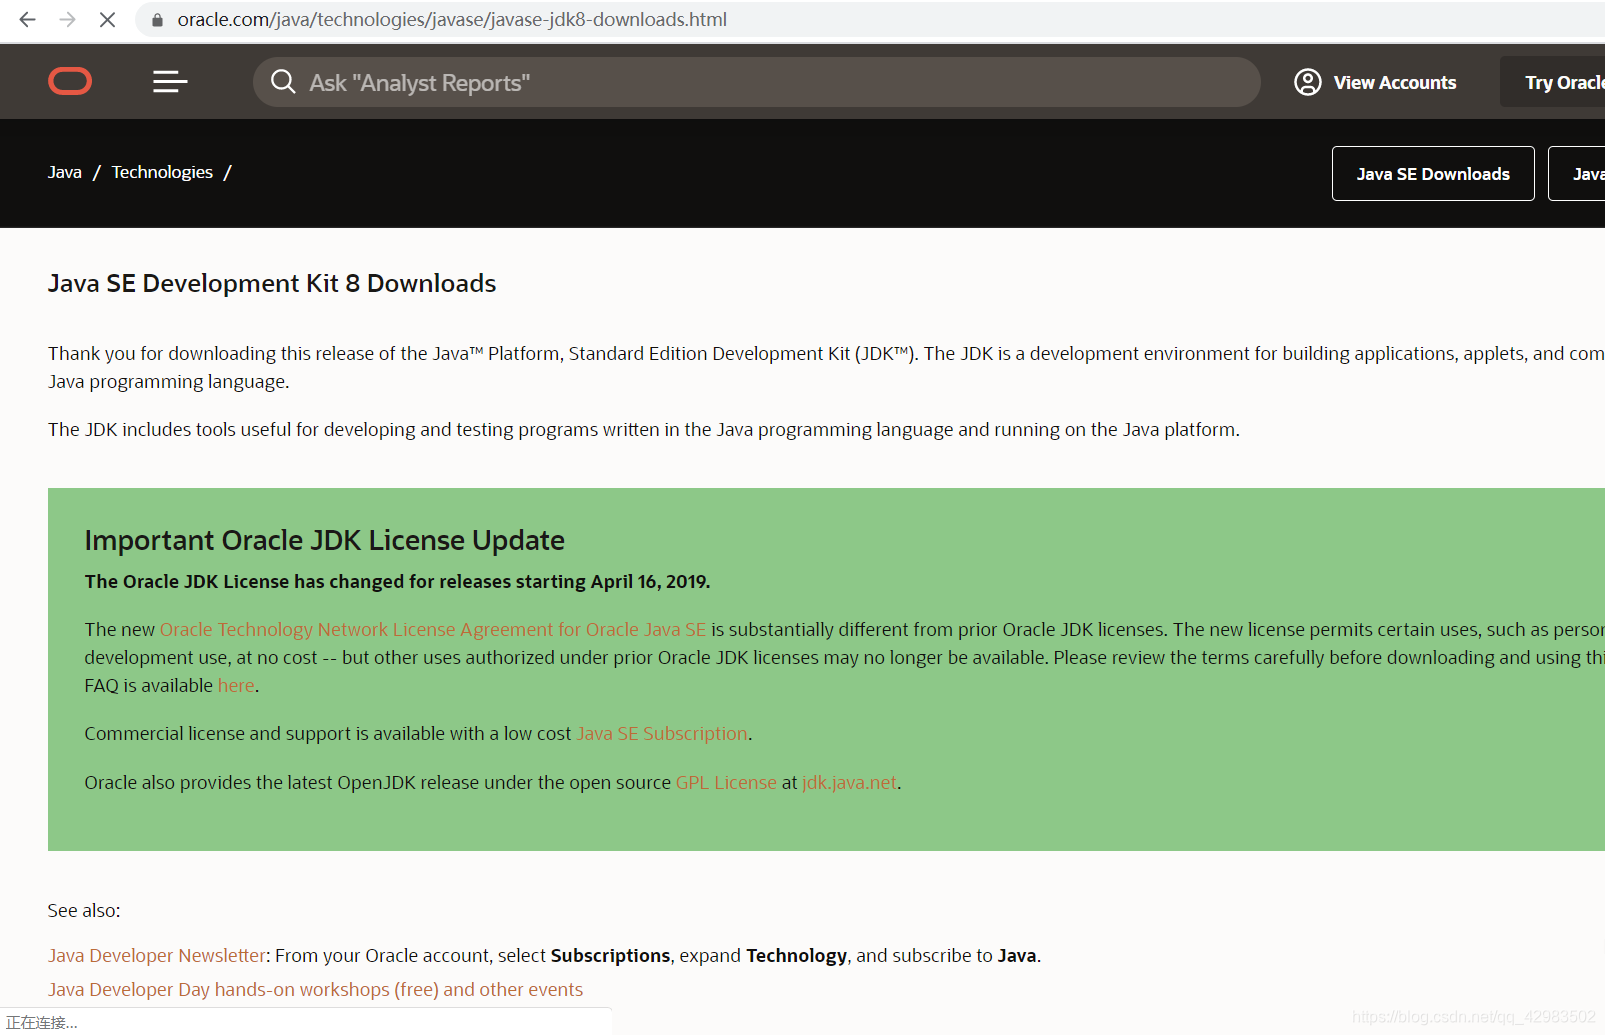Click the 'See also:' text
1605x1035 pixels.
tap(84, 911)
